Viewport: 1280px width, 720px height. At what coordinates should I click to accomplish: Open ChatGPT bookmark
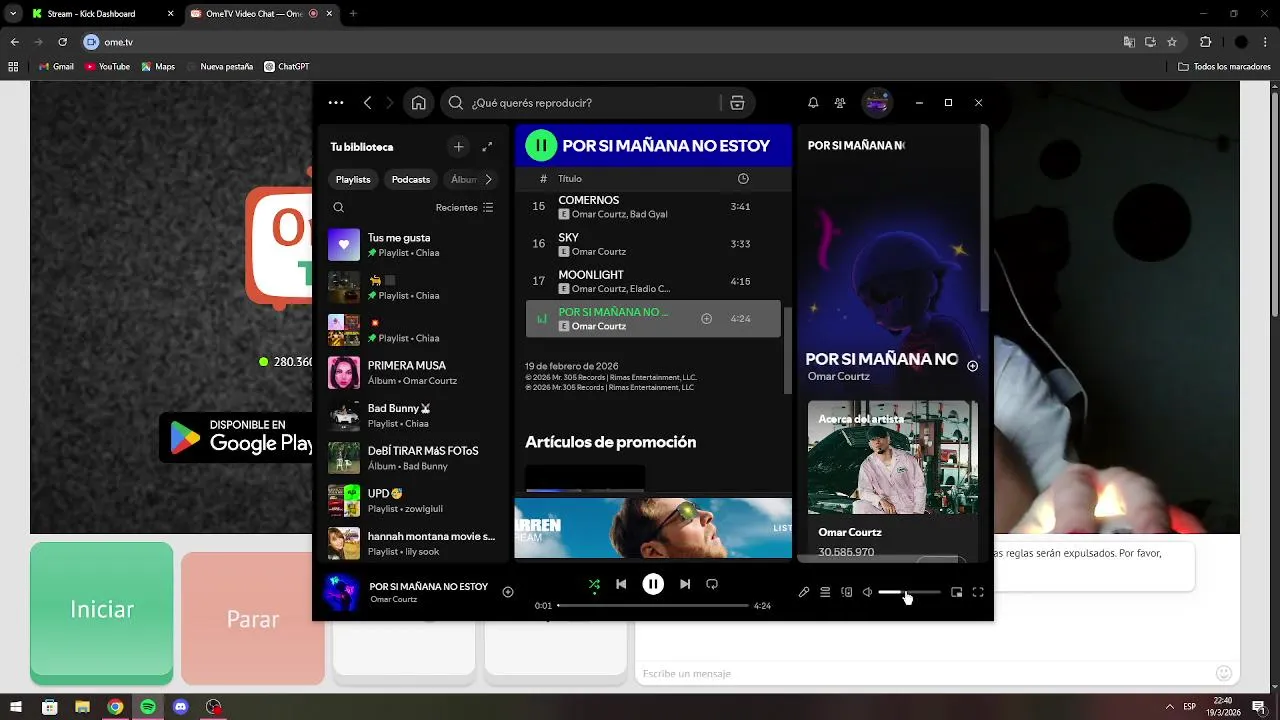pyautogui.click(x=287, y=67)
